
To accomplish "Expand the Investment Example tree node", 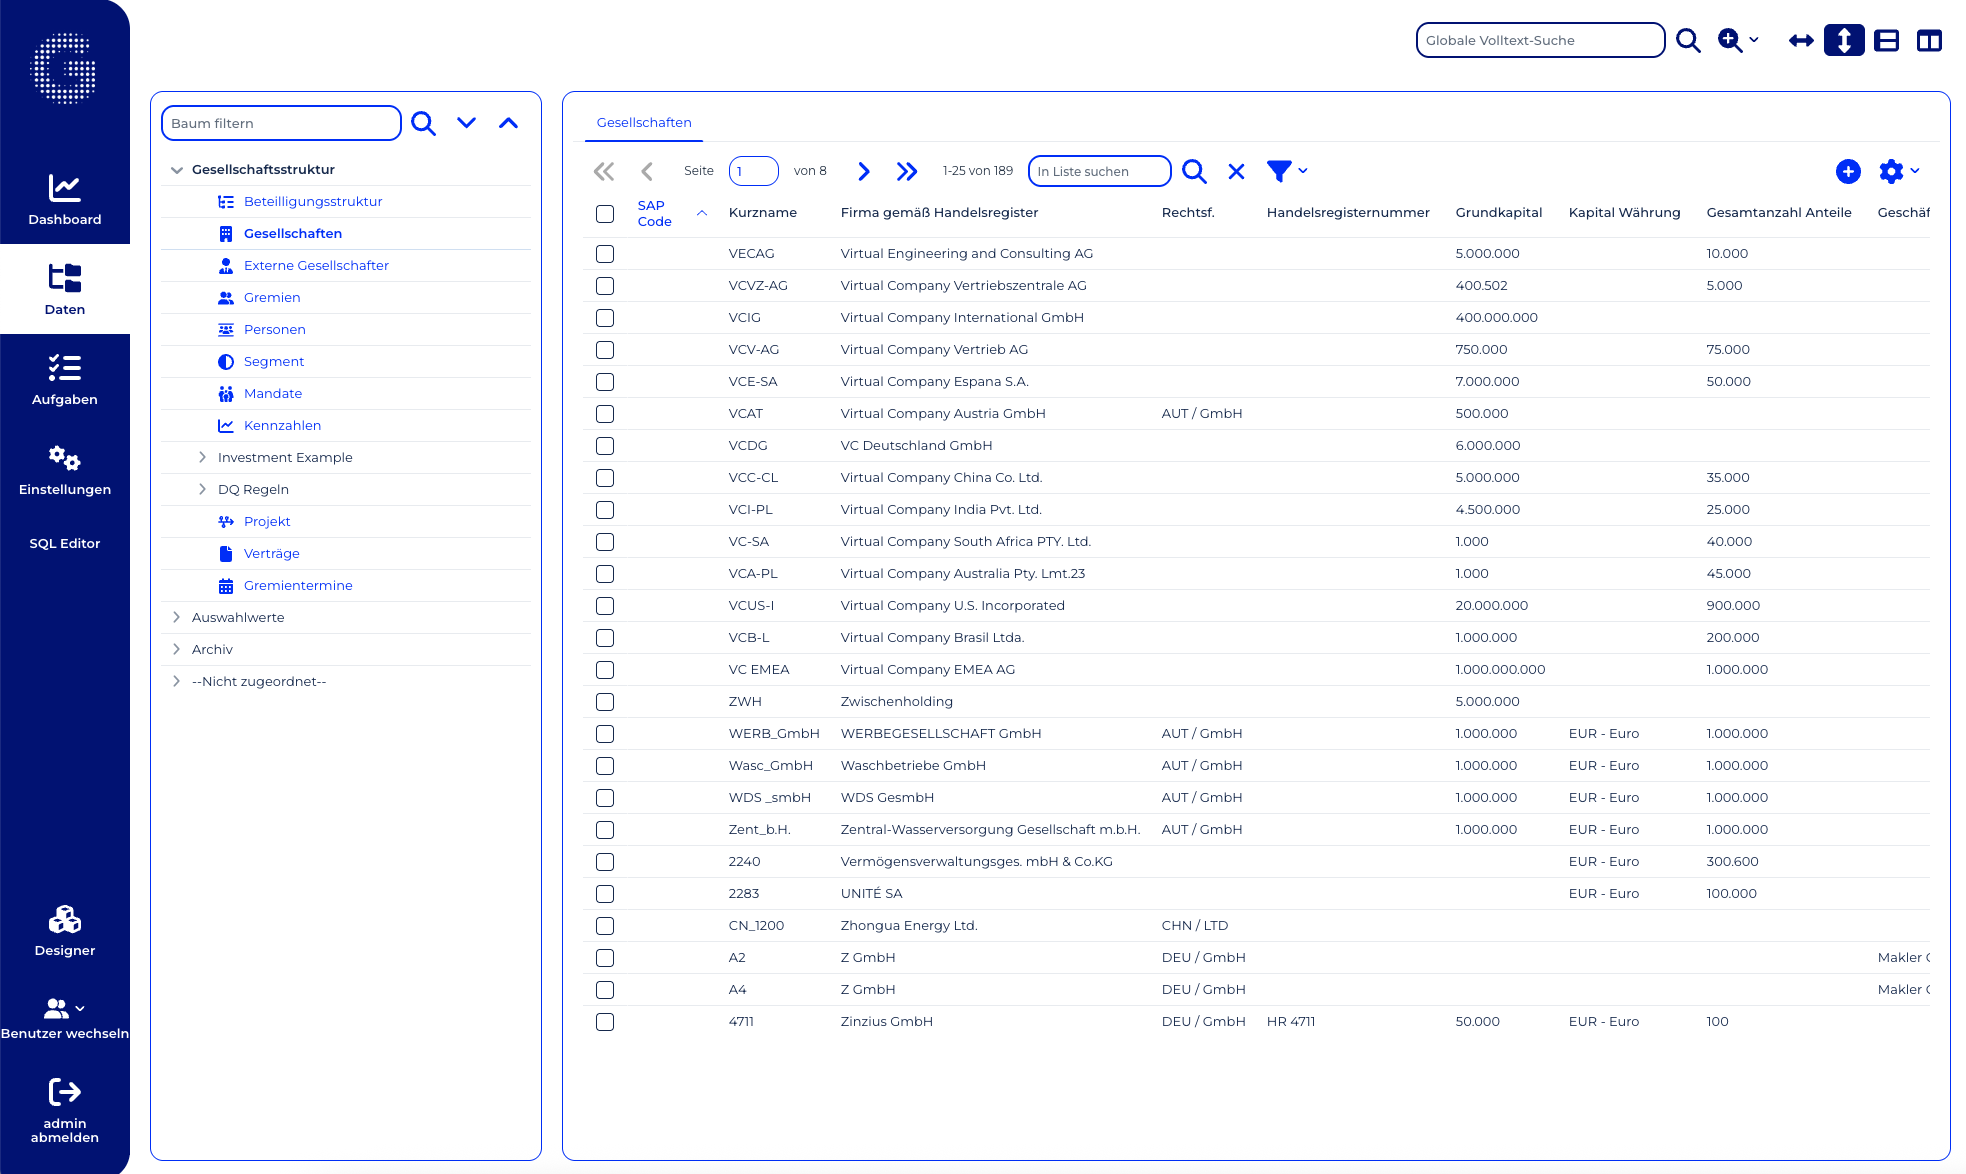I will point(203,457).
